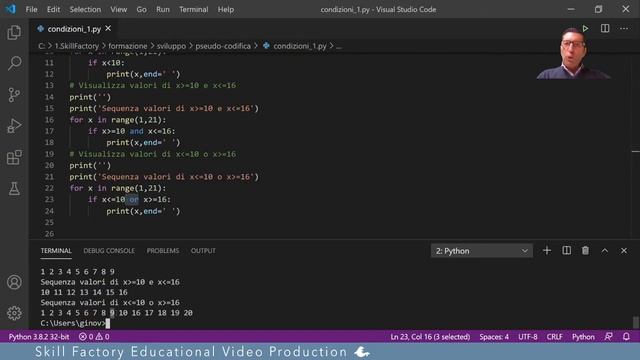Close the condizioni_1.py editor tab
The image size is (640, 360).
[108, 29]
